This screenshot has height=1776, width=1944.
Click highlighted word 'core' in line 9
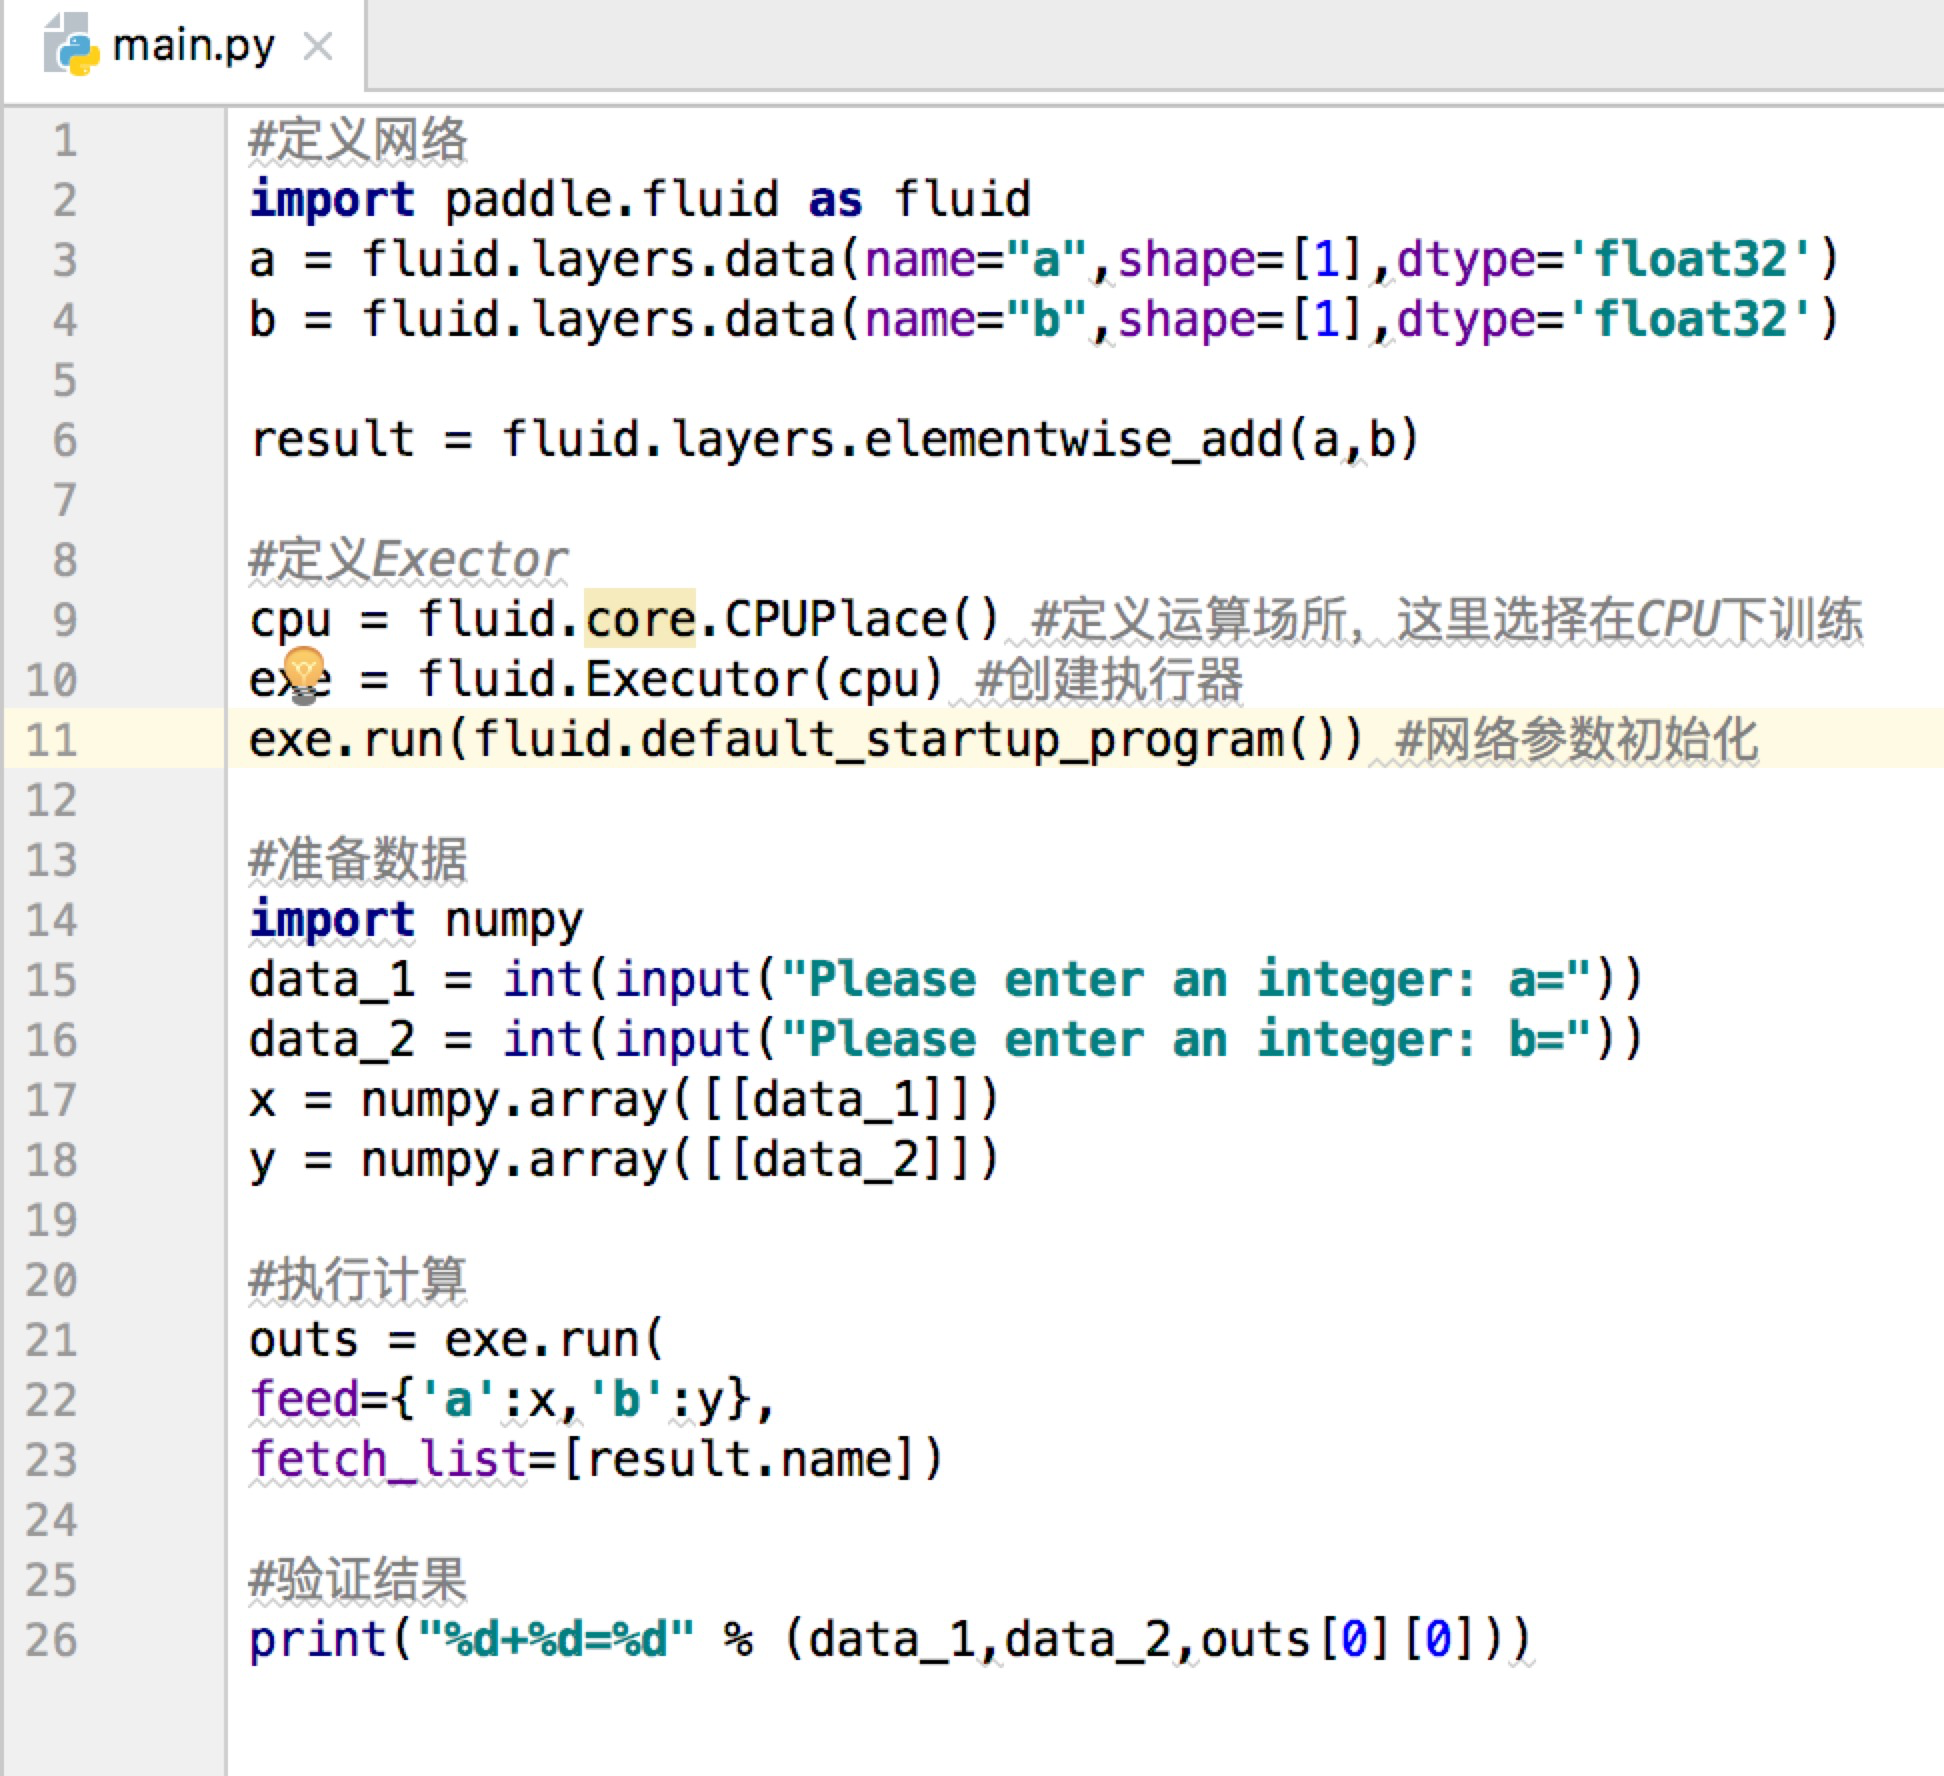coord(640,619)
